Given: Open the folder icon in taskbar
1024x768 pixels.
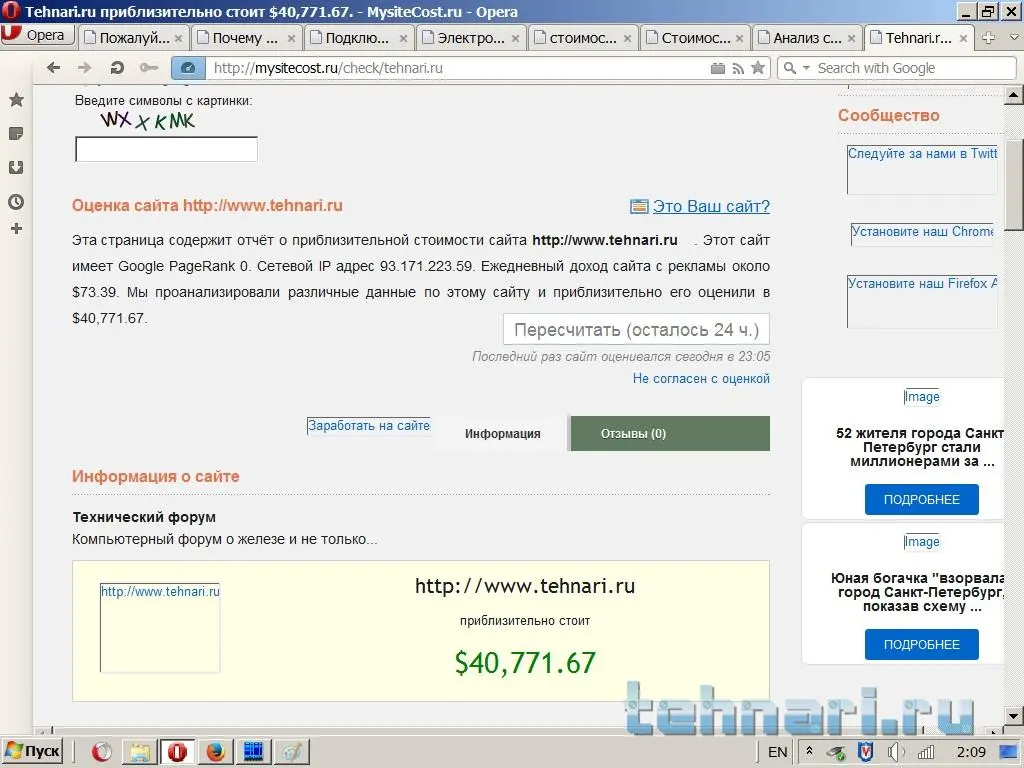Looking at the screenshot, I should pyautogui.click(x=139, y=752).
